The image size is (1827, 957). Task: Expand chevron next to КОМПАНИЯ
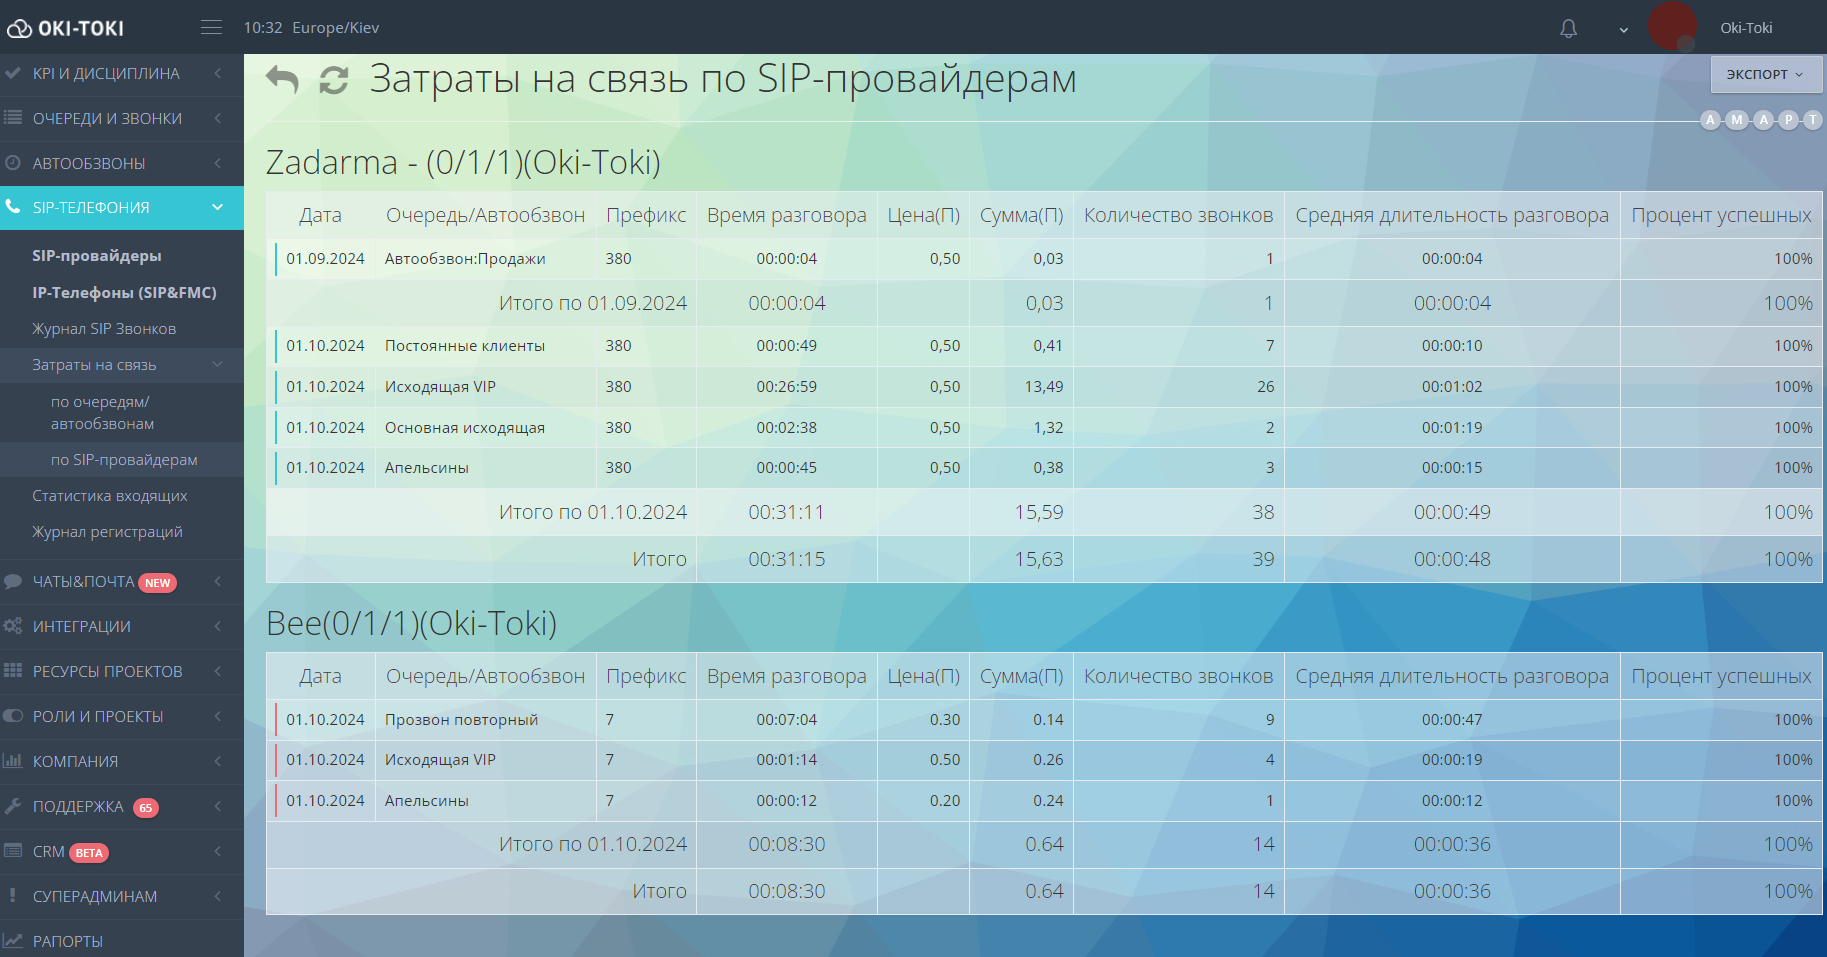218,761
